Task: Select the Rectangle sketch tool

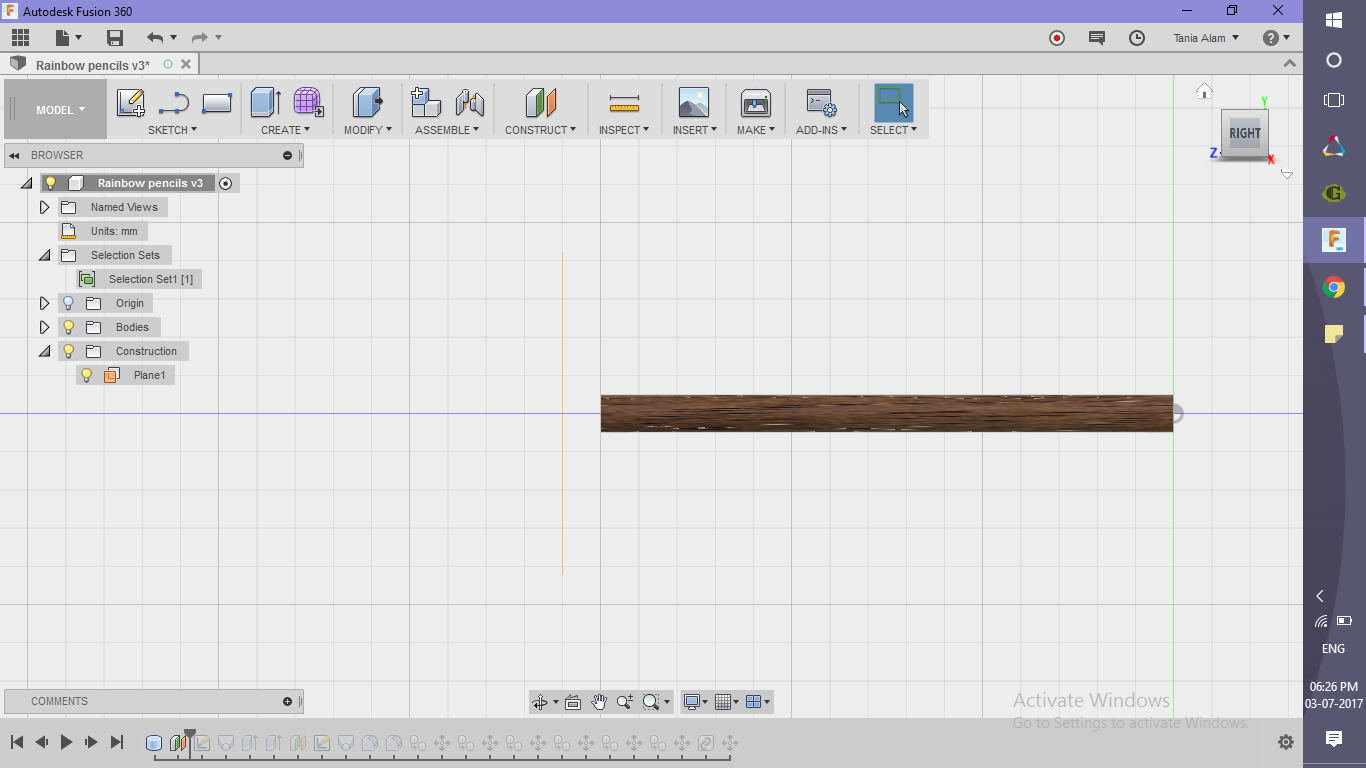Action: 217,102
